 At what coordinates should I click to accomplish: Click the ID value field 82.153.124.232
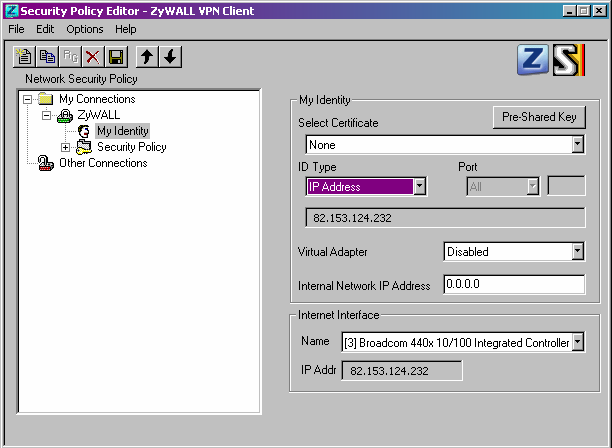[445, 218]
